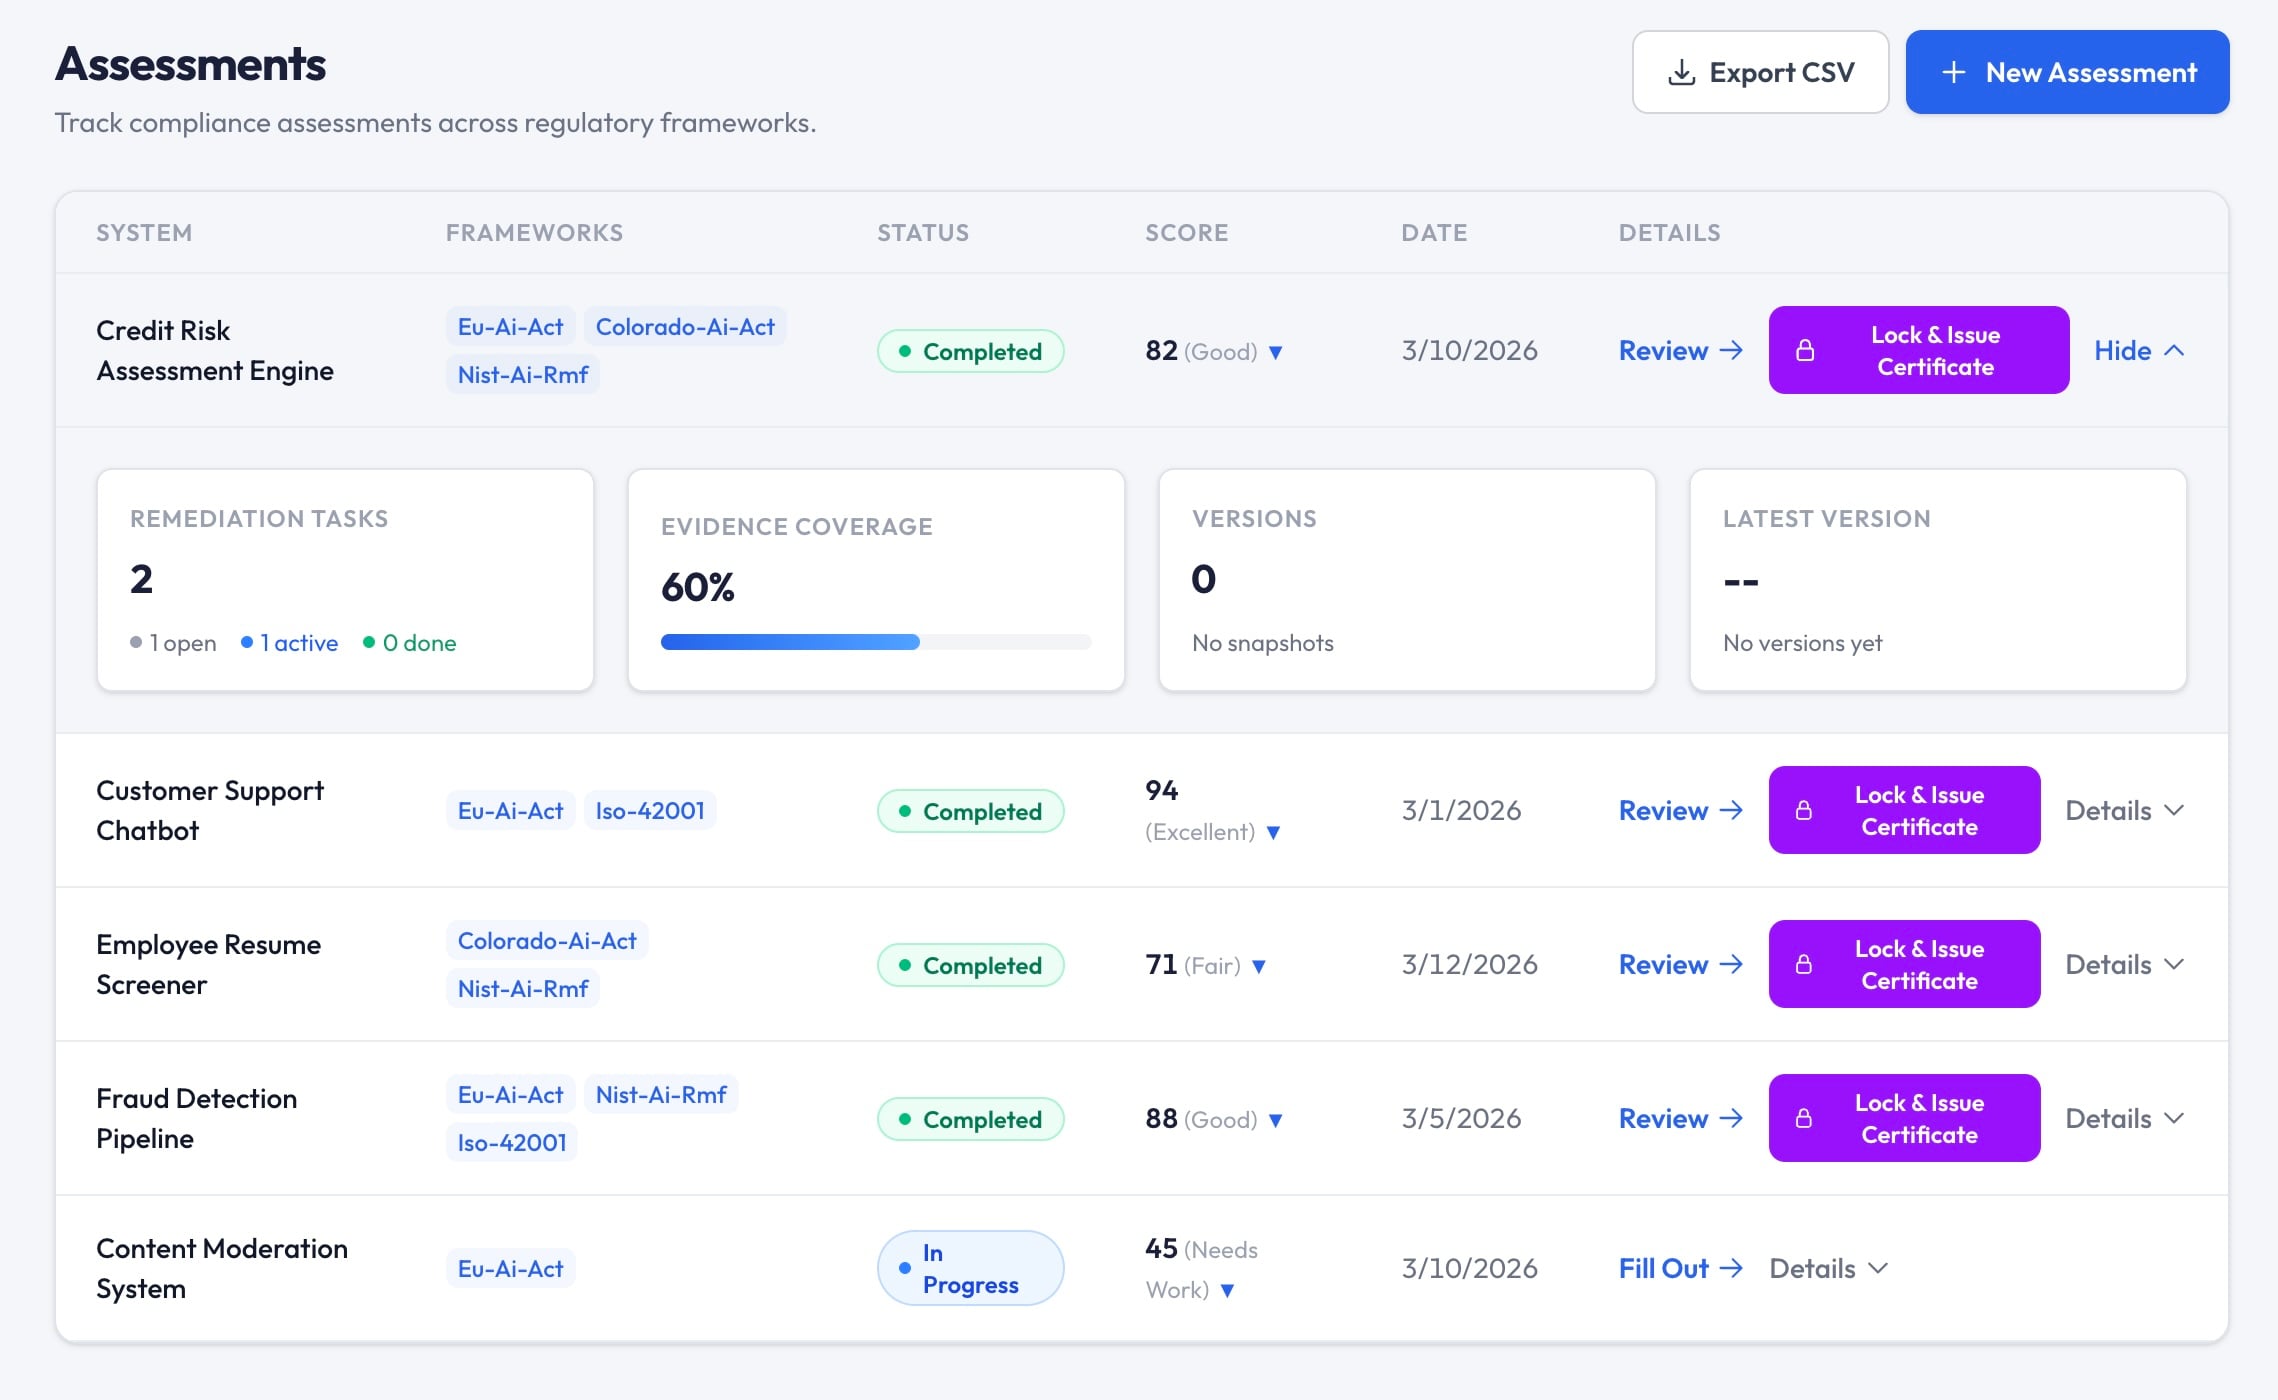Click the lock icon in the Employee Resume Screener row
2278x1400 pixels.
tap(1803, 965)
